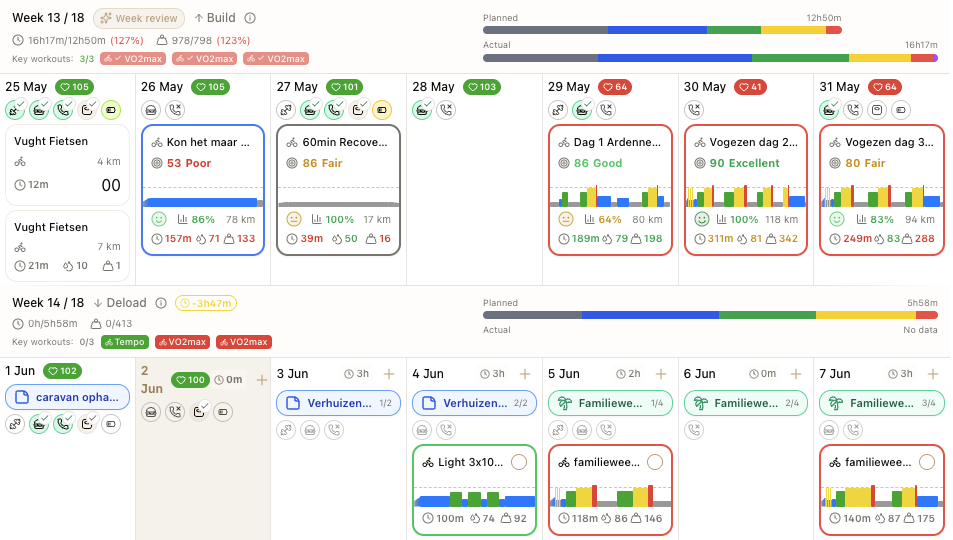The image size is (953, 540).
Task: Click the Week 13 actual time distribution bar
Action: pos(710,58)
